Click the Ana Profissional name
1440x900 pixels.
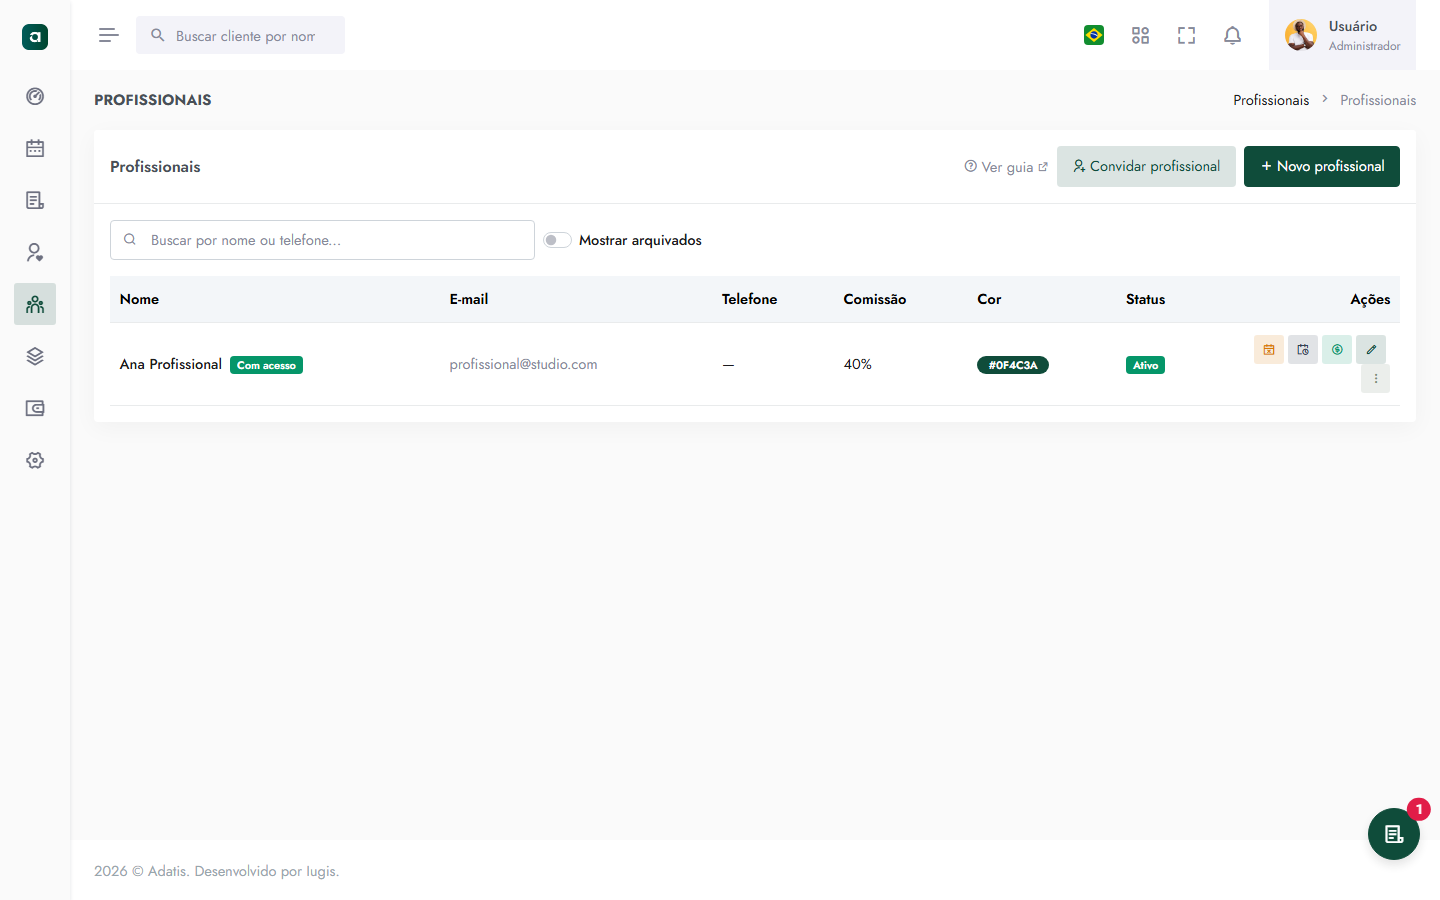(171, 364)
